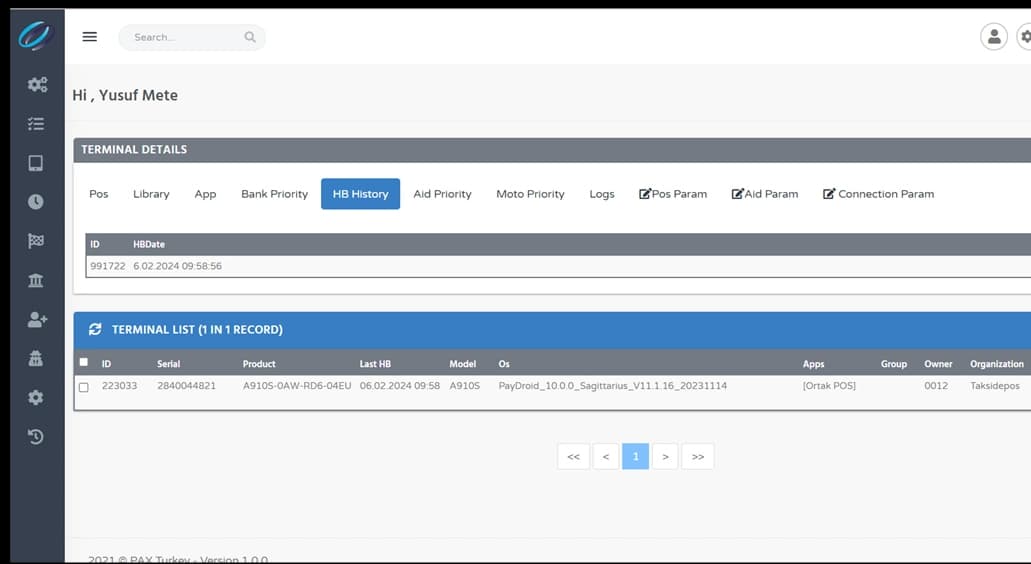This screenshot has width=1031, height=564.
Task: Open the Logs tab
Action: click(602, 194)
